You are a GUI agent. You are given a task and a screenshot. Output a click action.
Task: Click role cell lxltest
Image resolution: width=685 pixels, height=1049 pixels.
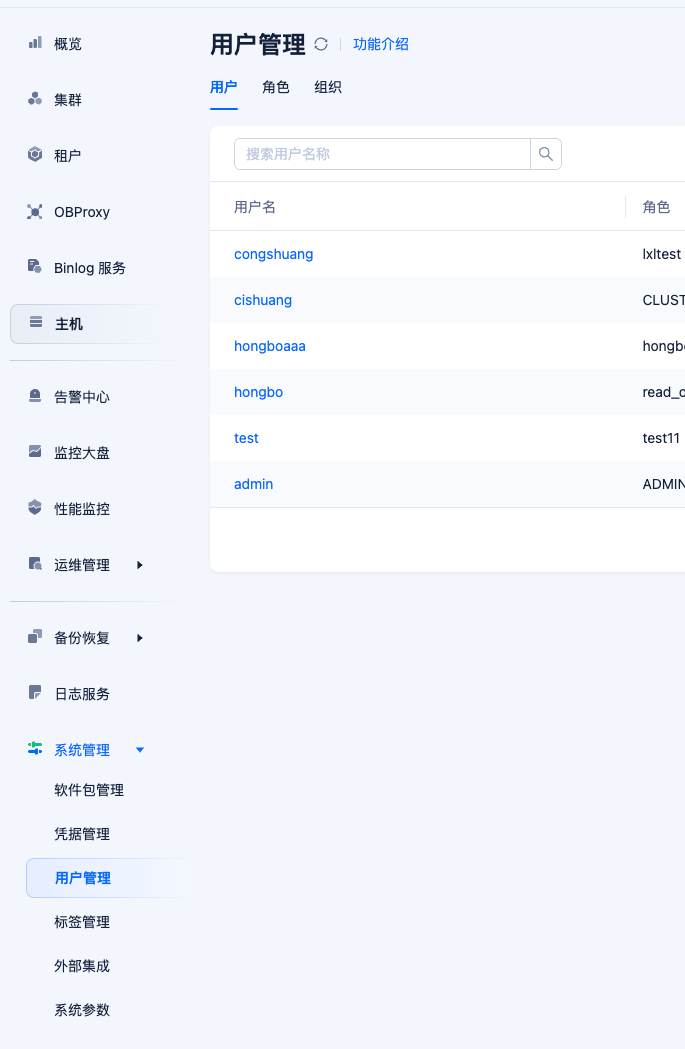(x=662, y=254)
